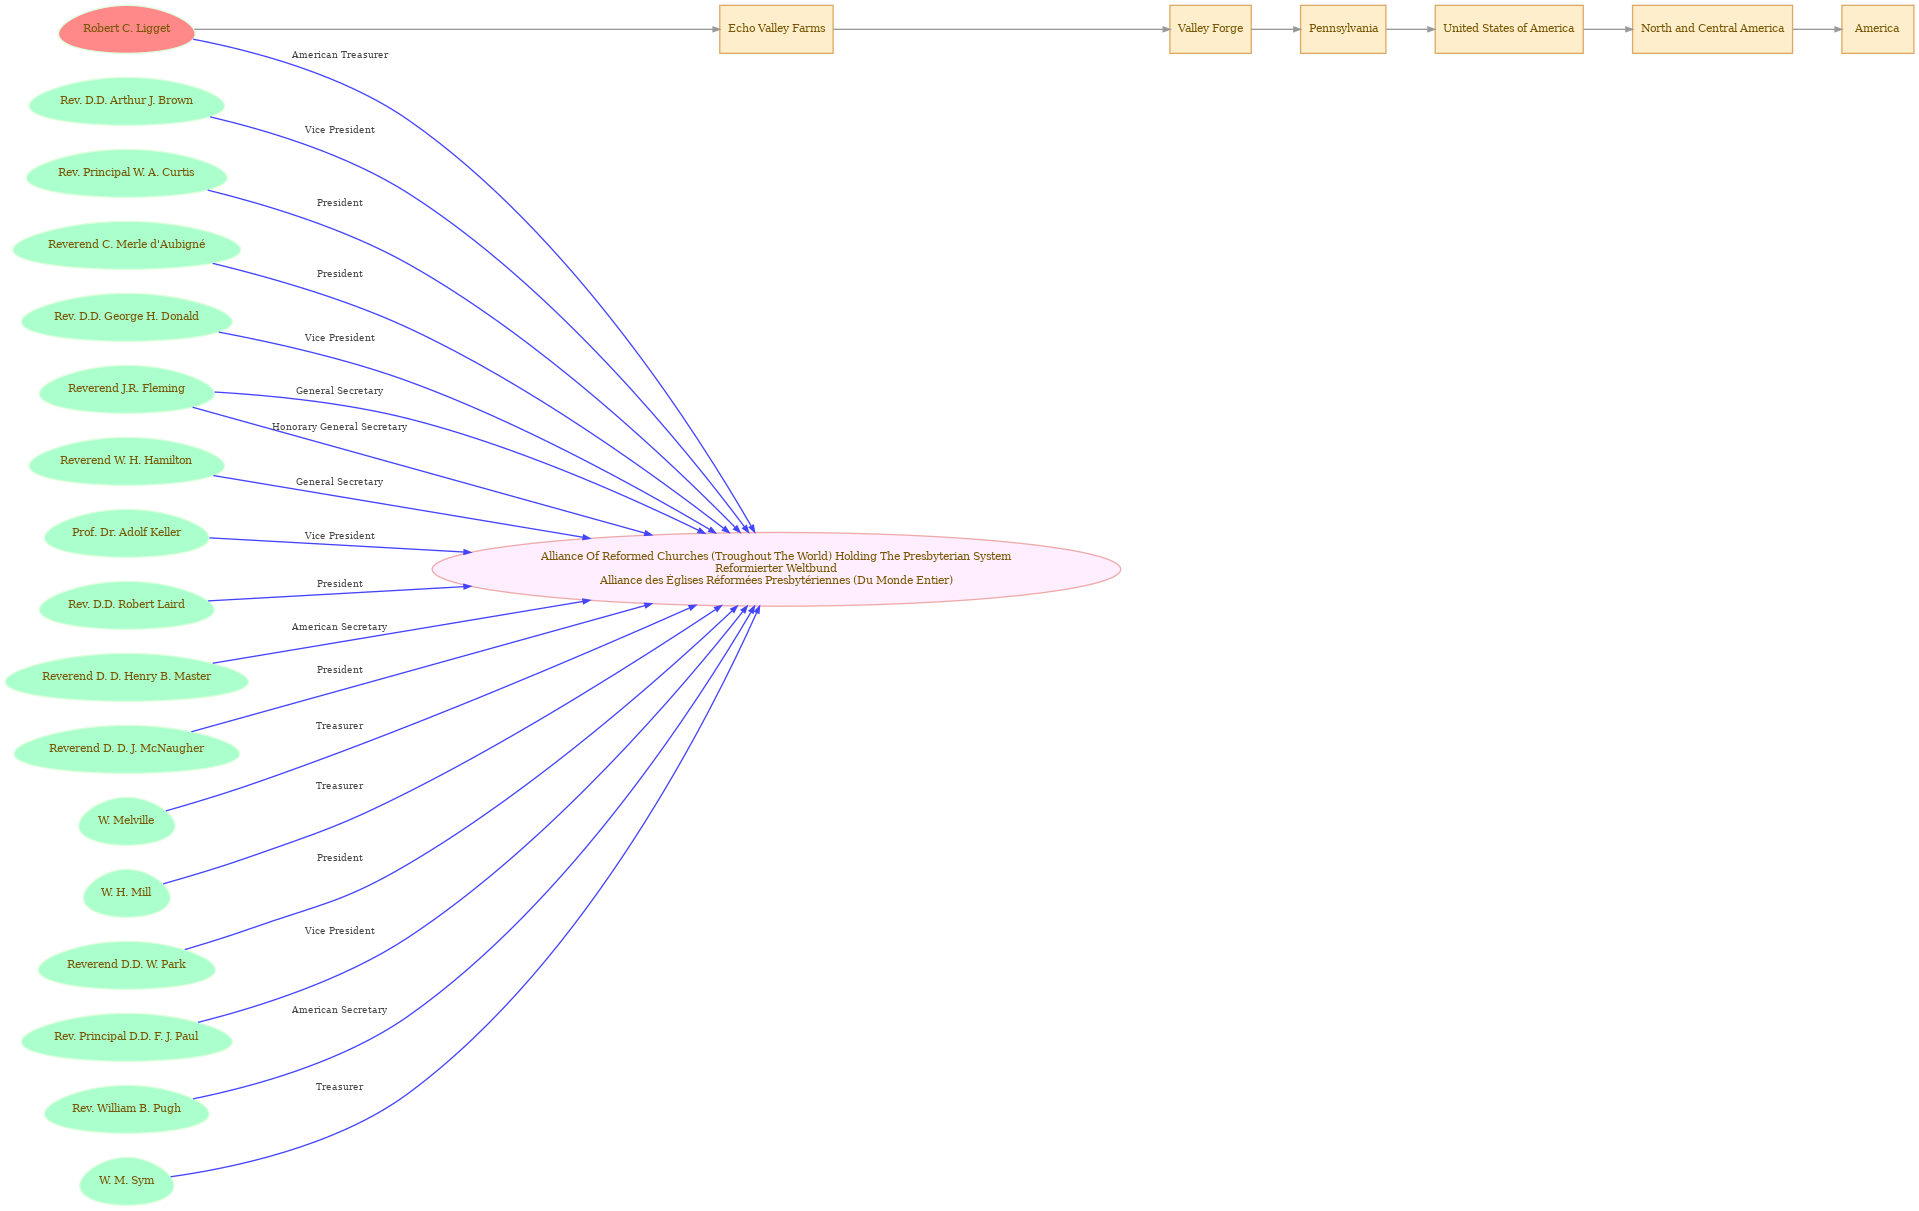
Task: Click the W. H. Mill node
Action: 127,893
